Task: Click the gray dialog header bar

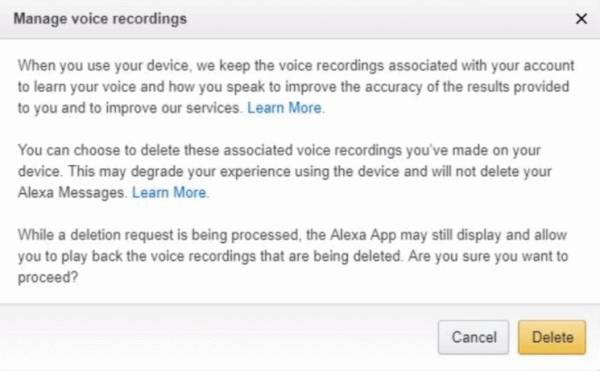Action: click(x=300, y=19)
